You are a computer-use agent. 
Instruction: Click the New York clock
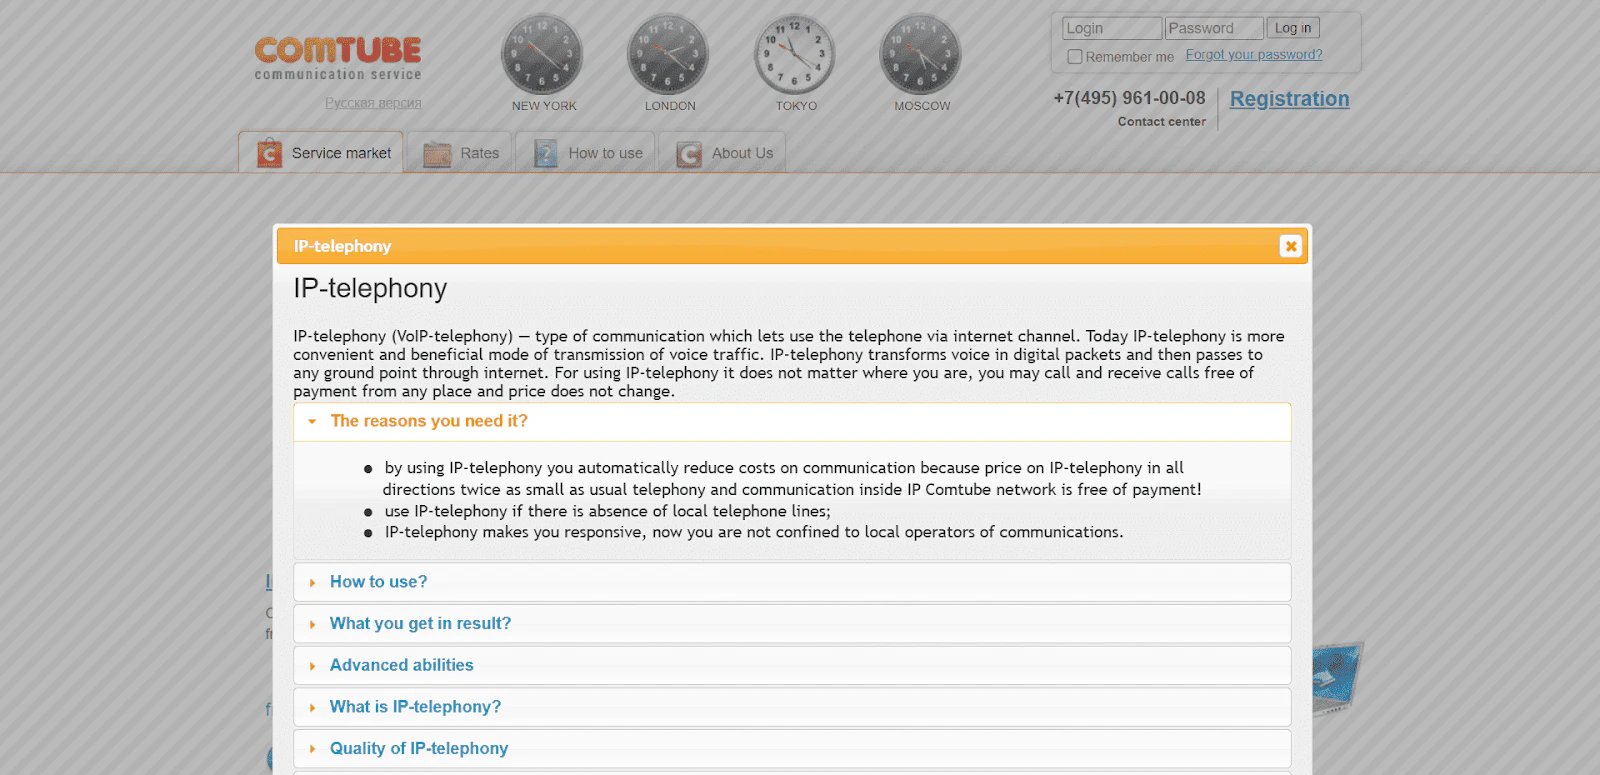[x=542, y=54]
